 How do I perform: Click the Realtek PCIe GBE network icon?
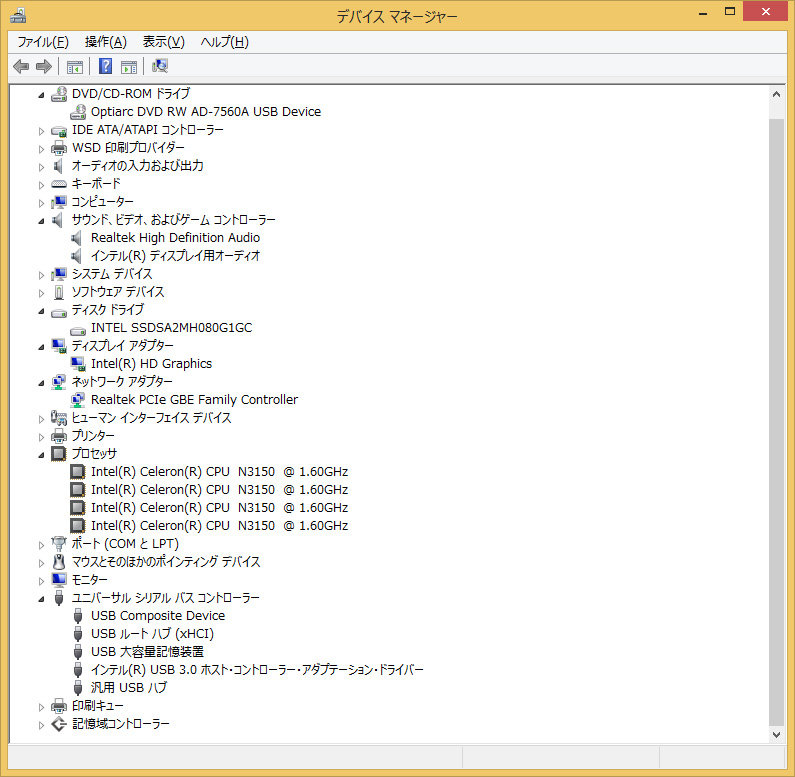coord(78,400)
